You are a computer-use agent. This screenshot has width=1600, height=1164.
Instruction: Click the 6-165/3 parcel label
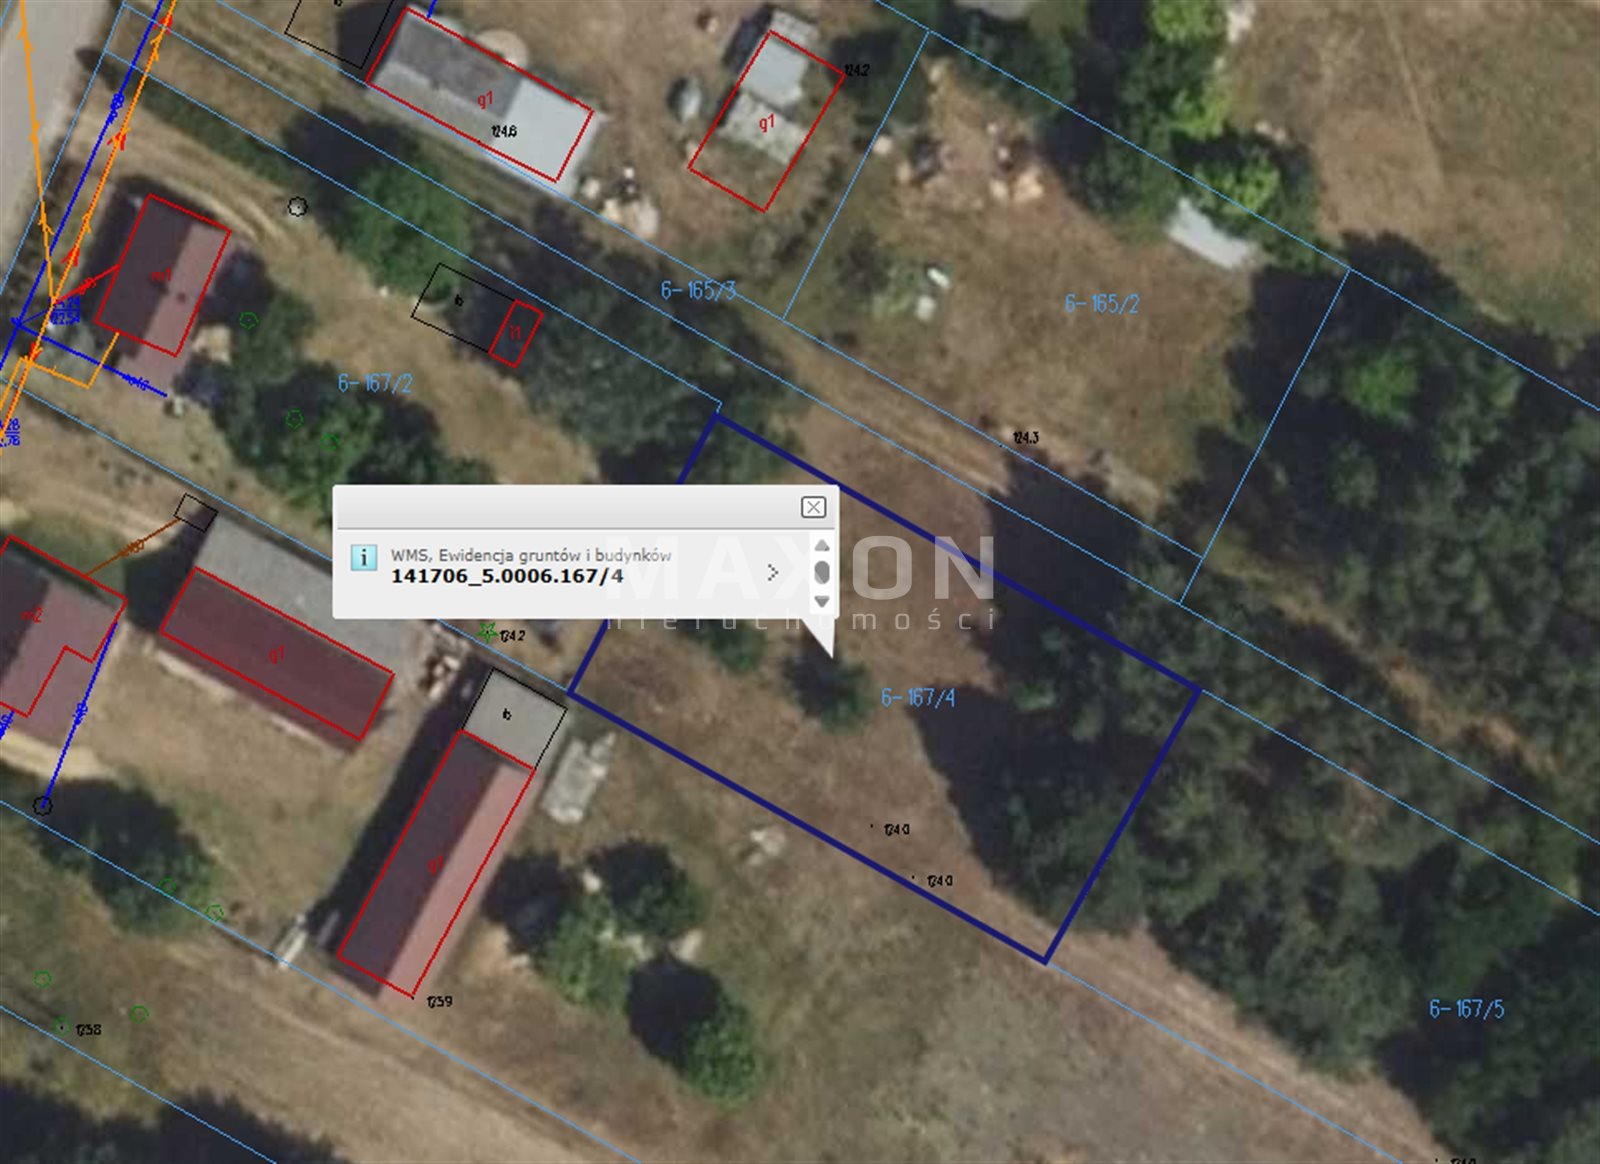click(698, 290)
